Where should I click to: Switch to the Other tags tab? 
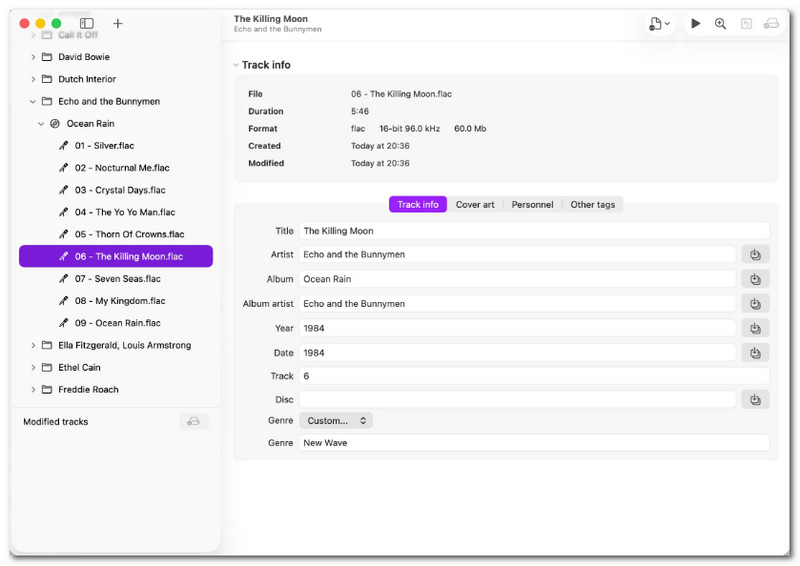point(592,205)
